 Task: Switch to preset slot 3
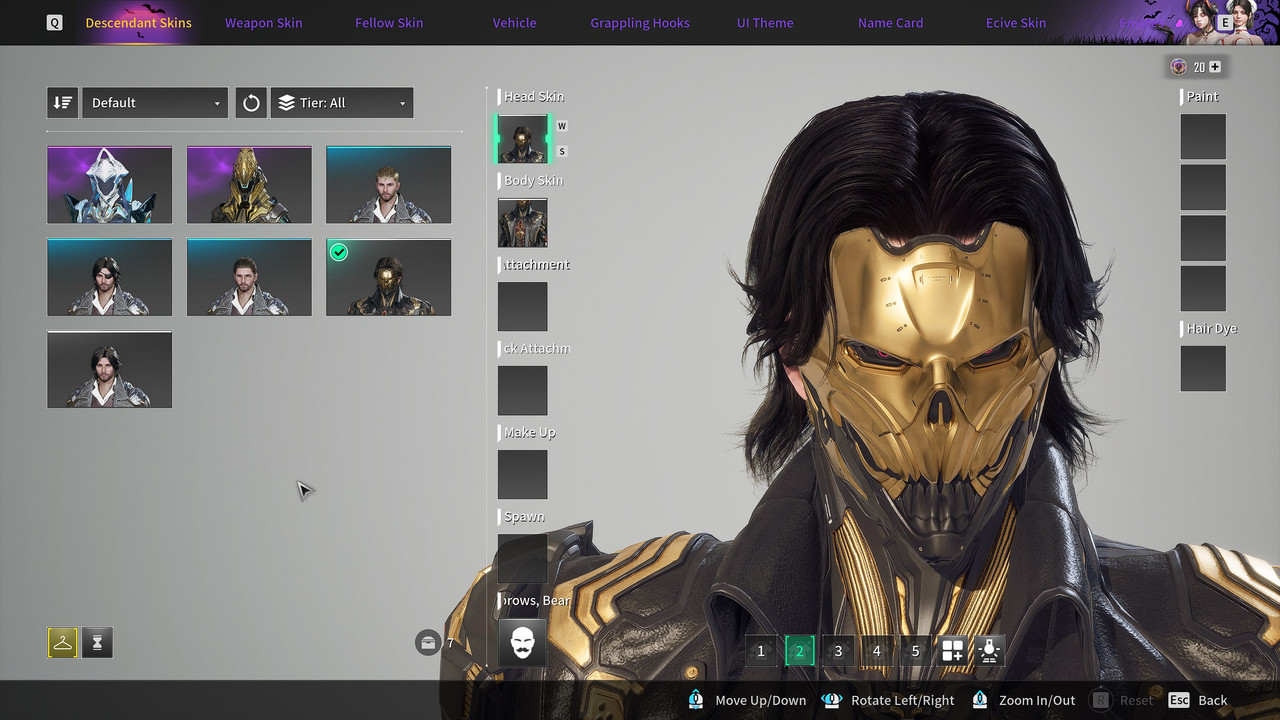(838, 651)
